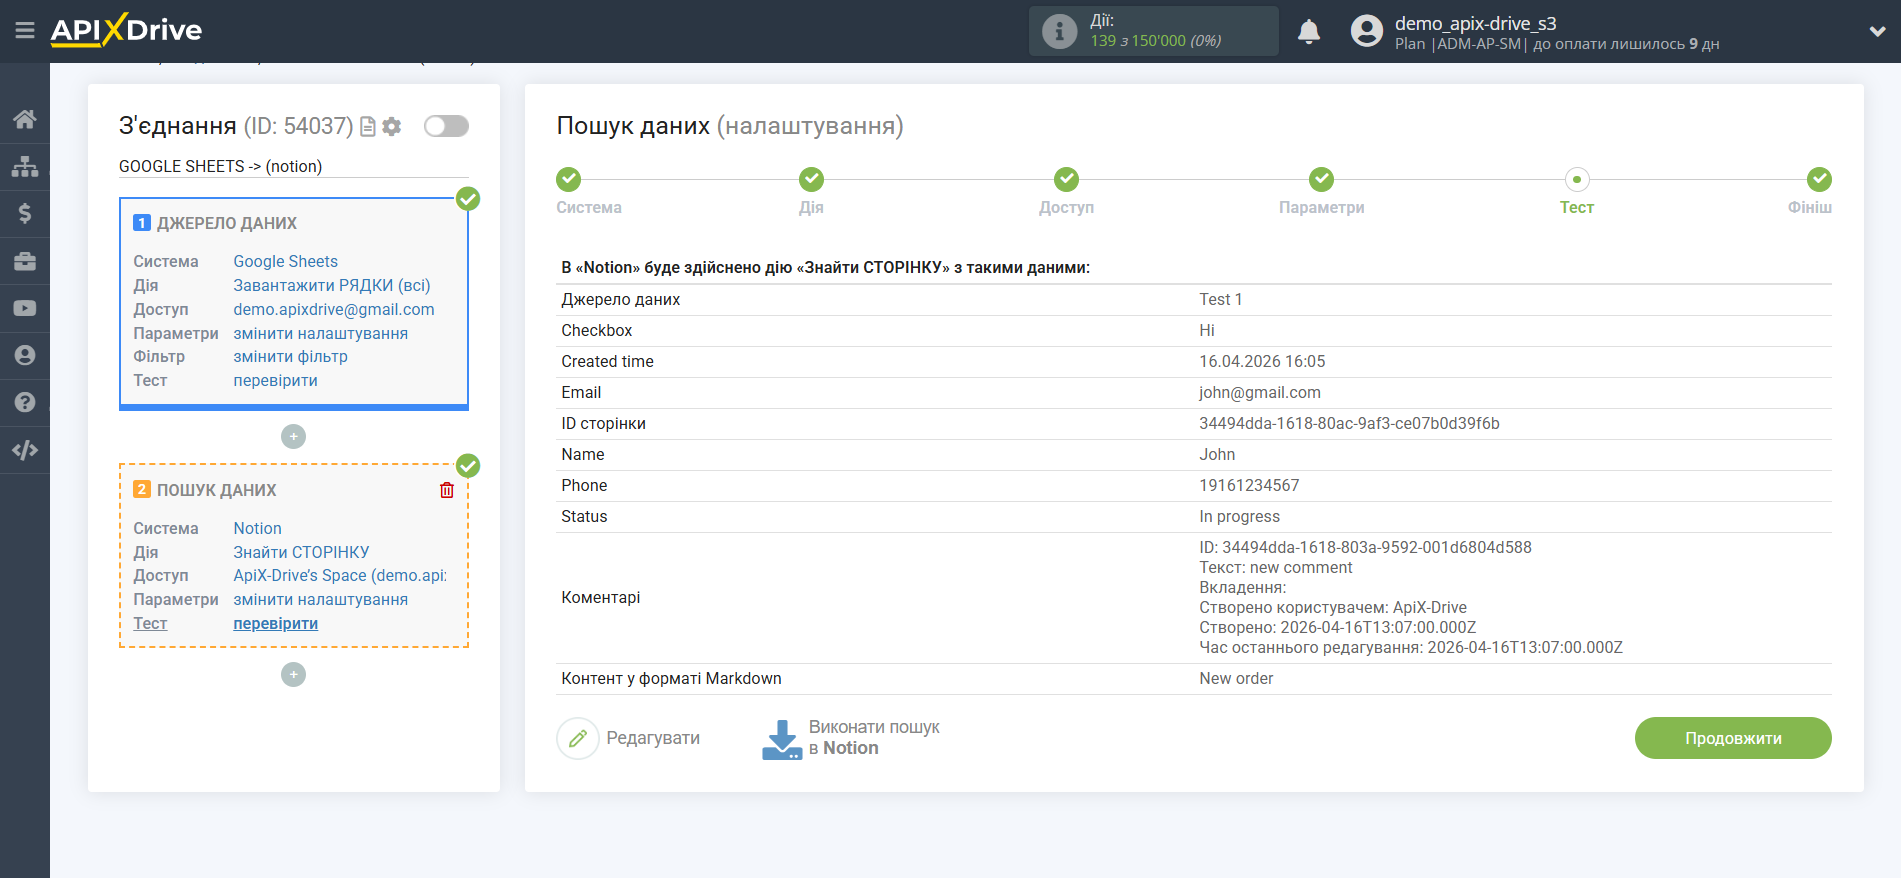The width and height of the screenshot is (1901, 878).
Task: Go to the 'Система' step
Action: (569, 179)
